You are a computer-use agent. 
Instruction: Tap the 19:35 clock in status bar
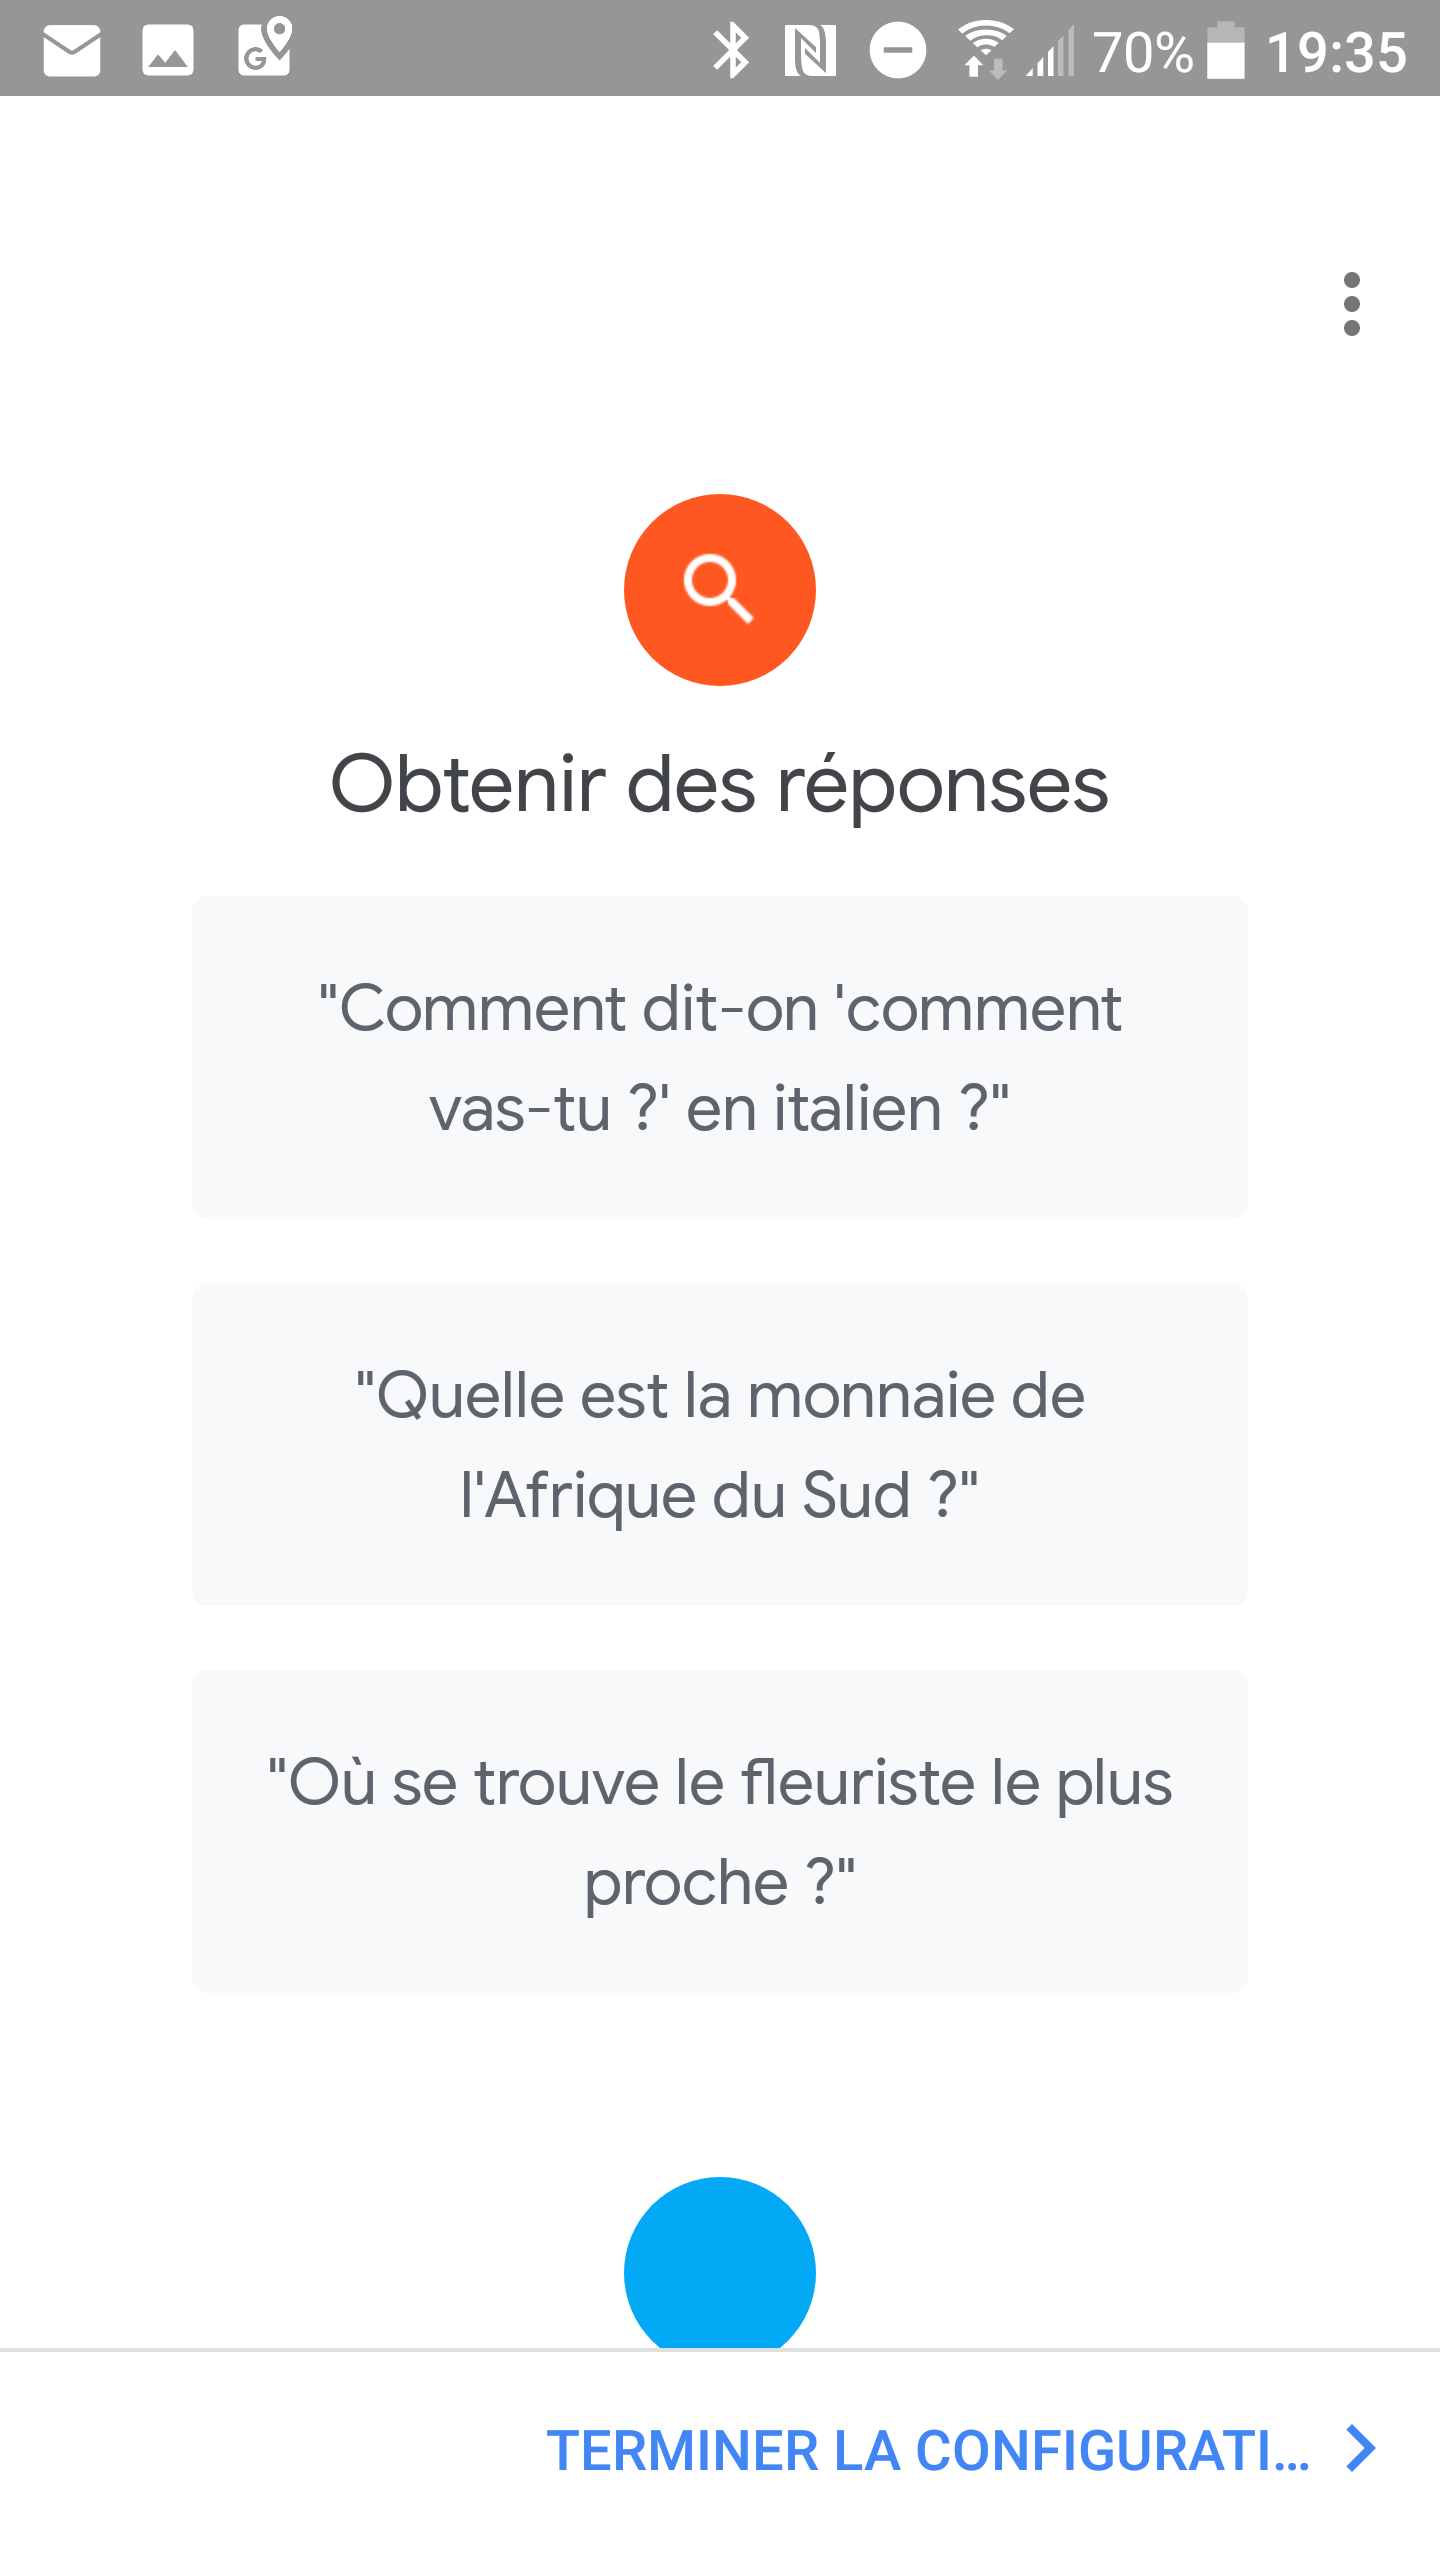[x=1336, y=52]
